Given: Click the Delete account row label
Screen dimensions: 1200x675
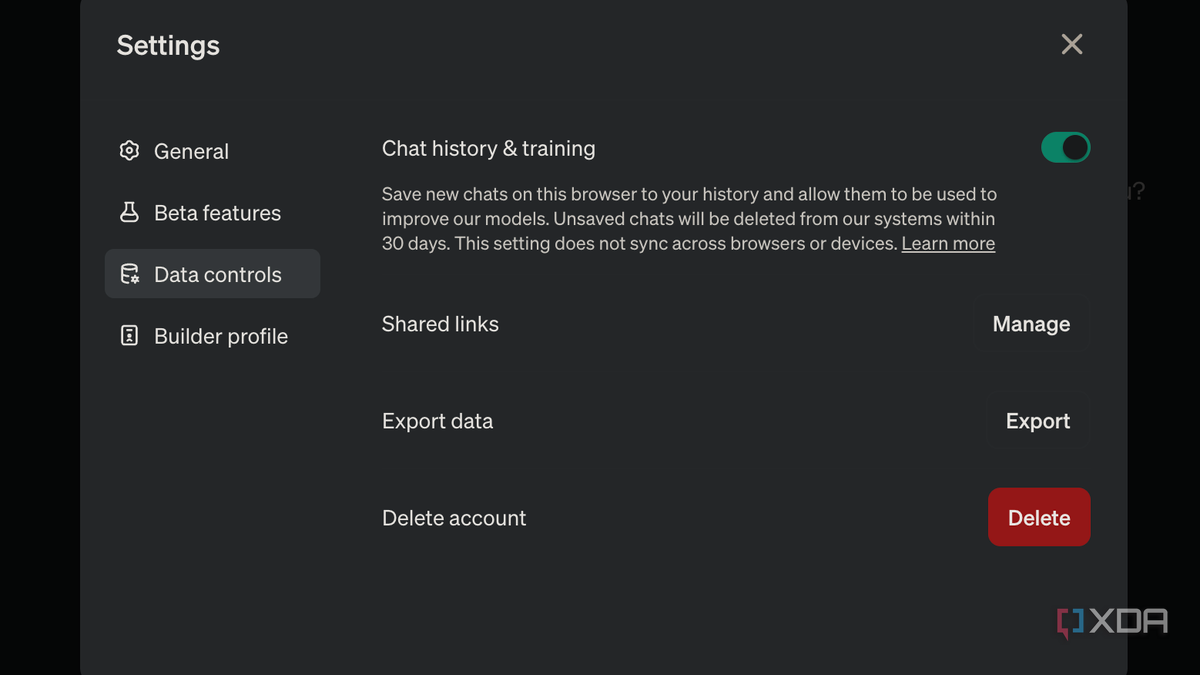Looking at the screenshot, I should (454, 518).
